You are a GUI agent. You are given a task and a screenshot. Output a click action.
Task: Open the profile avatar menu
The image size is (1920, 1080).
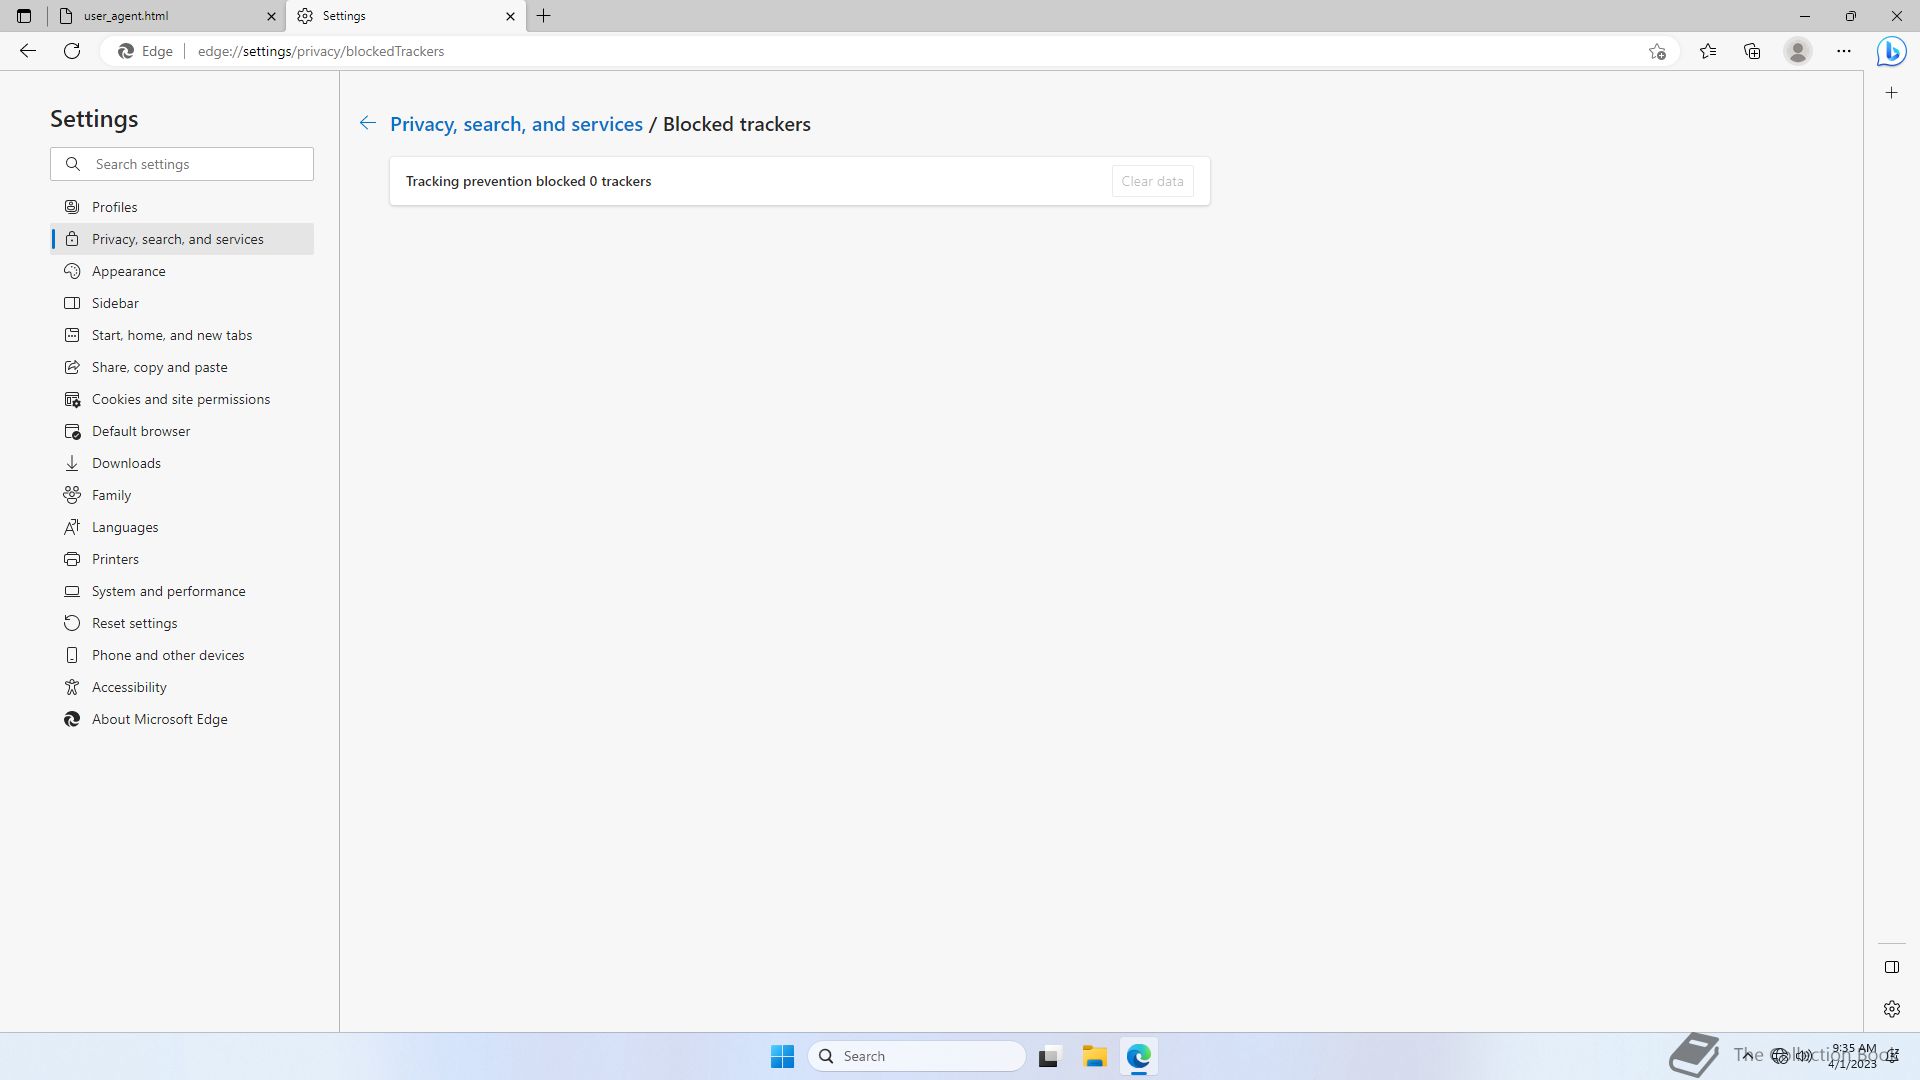point(1798,51)
